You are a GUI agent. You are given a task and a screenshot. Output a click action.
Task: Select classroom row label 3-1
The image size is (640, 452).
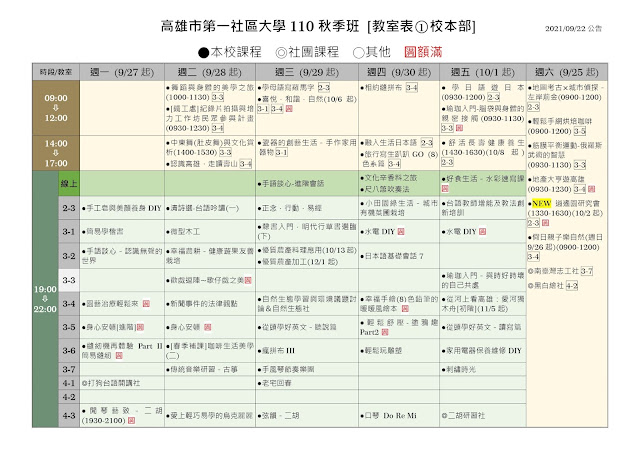click(69, 232)
